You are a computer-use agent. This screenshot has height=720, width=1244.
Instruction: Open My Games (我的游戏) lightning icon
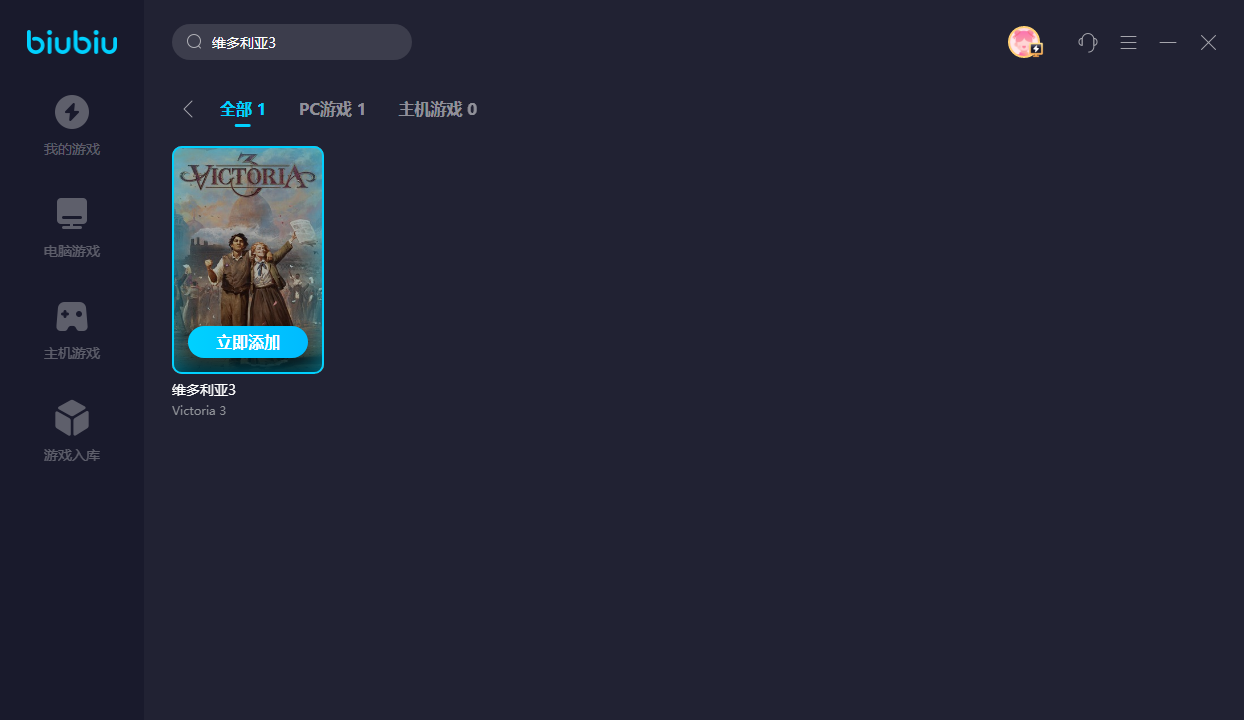click(x=72, y=112)
